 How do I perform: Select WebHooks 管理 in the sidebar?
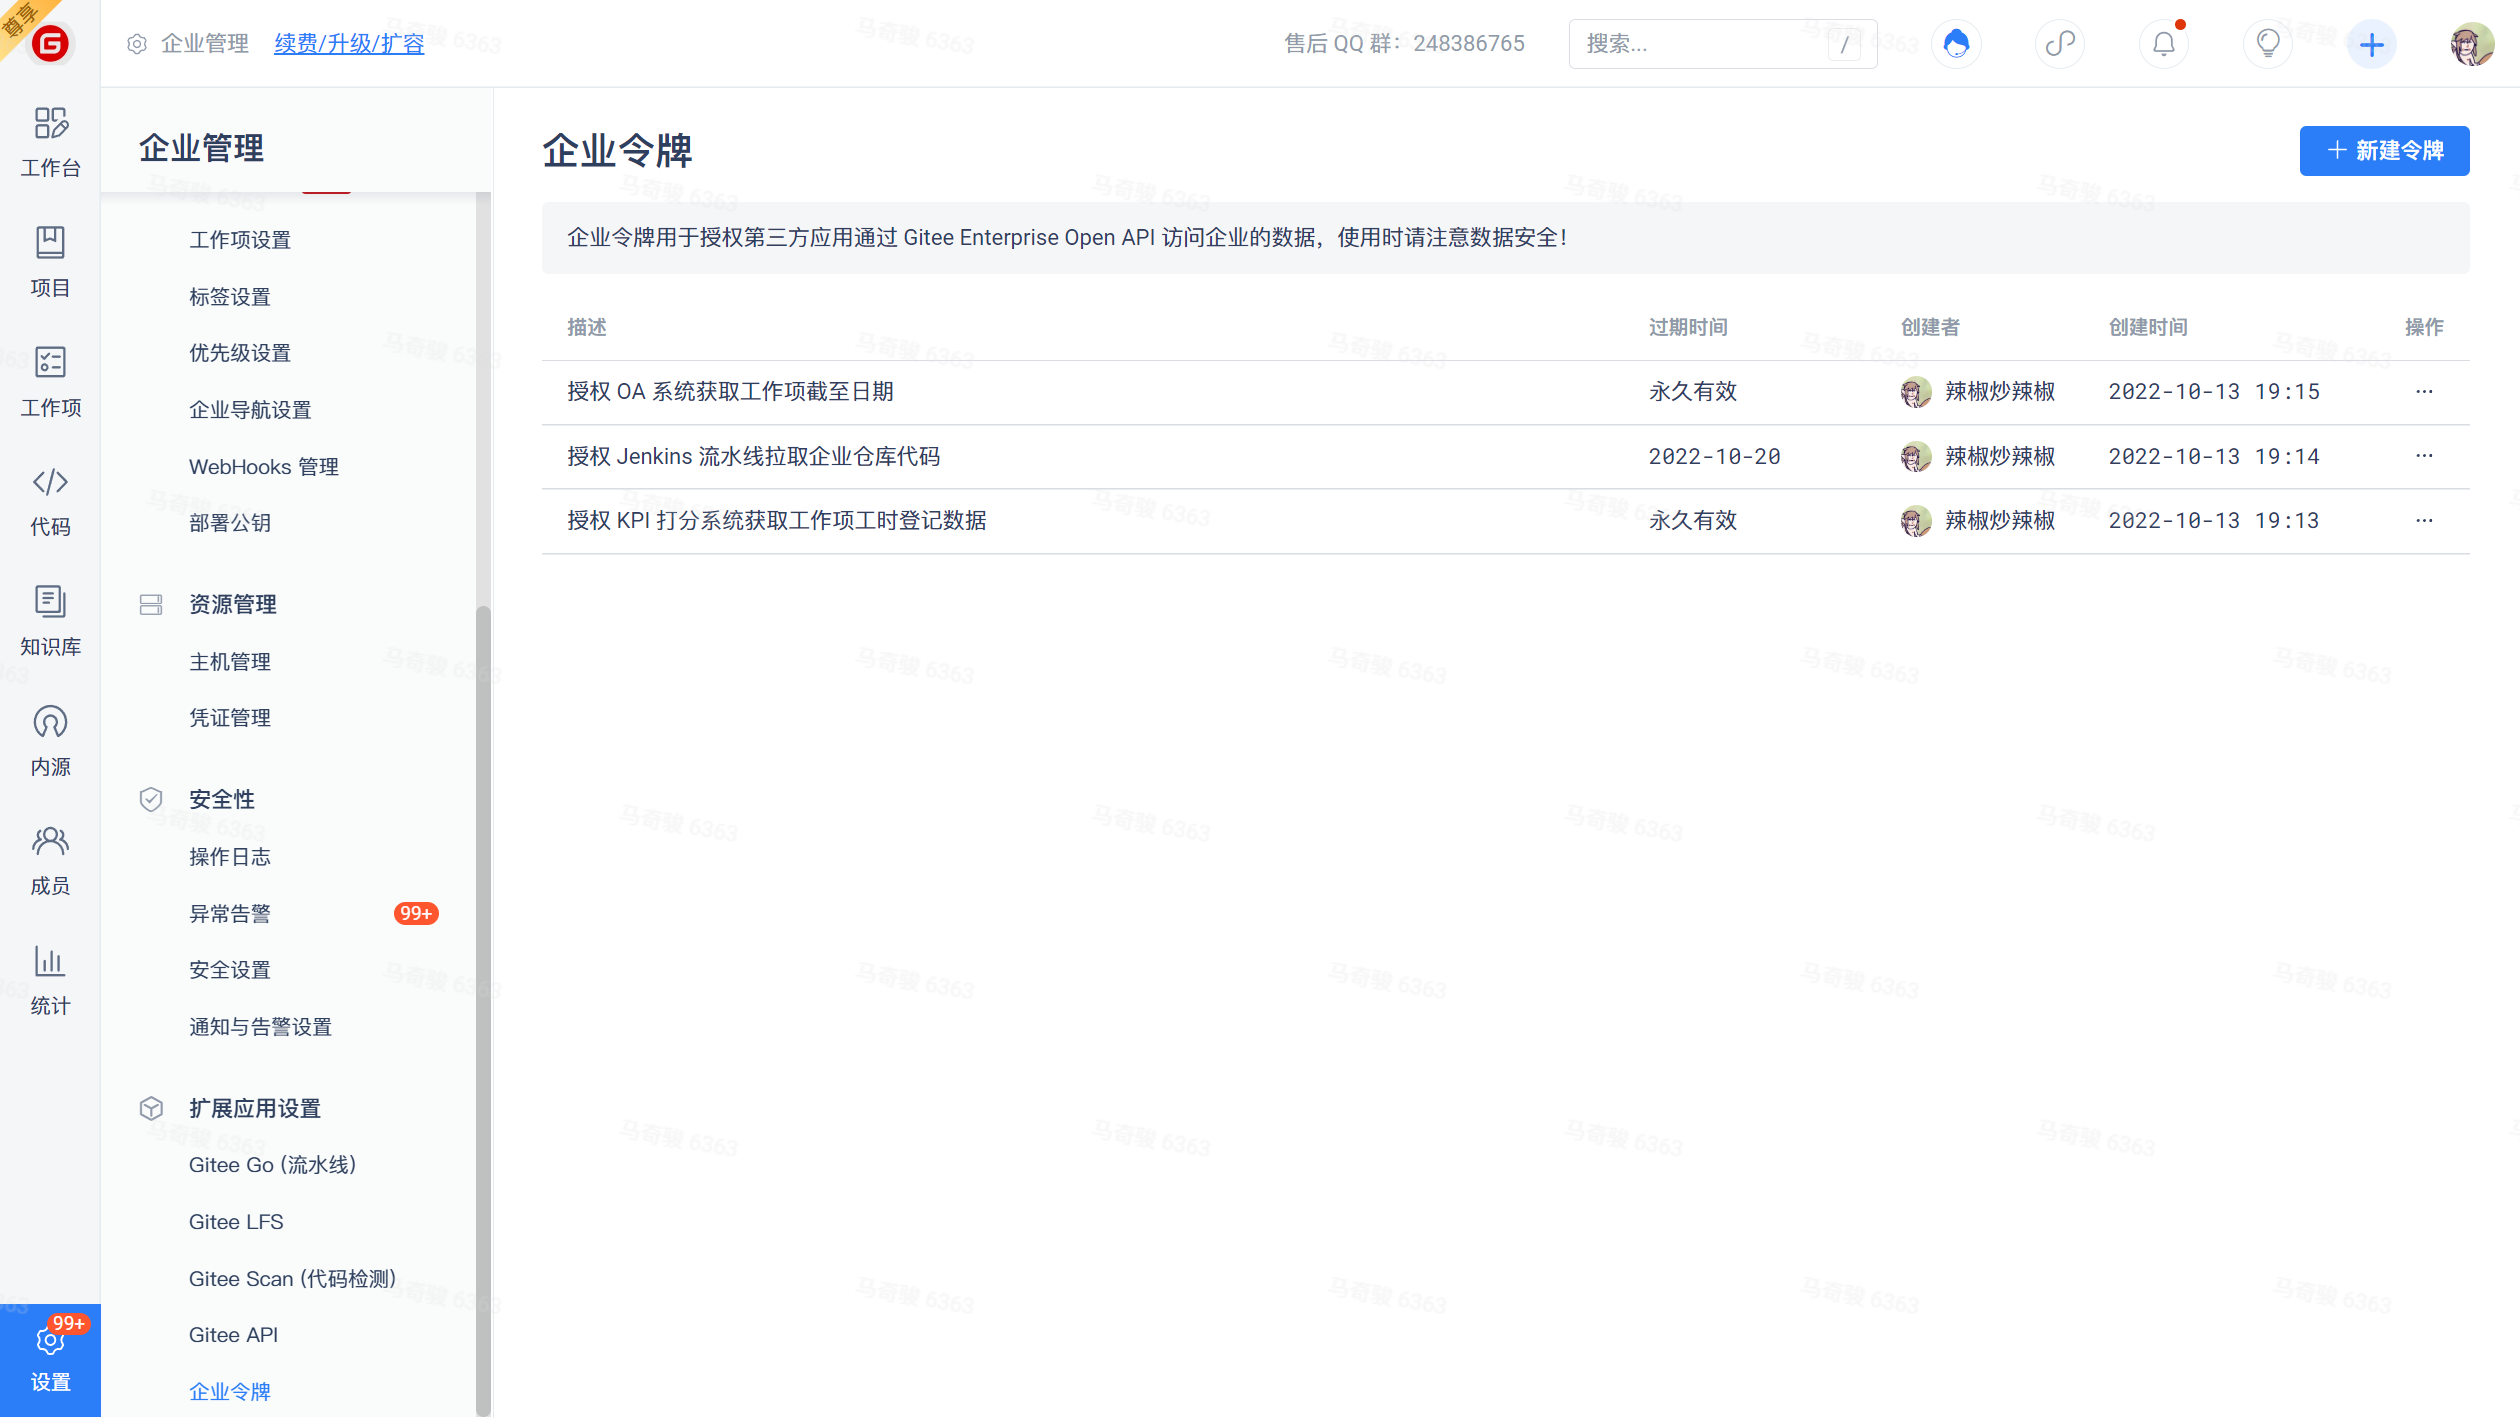click(264, 467)
